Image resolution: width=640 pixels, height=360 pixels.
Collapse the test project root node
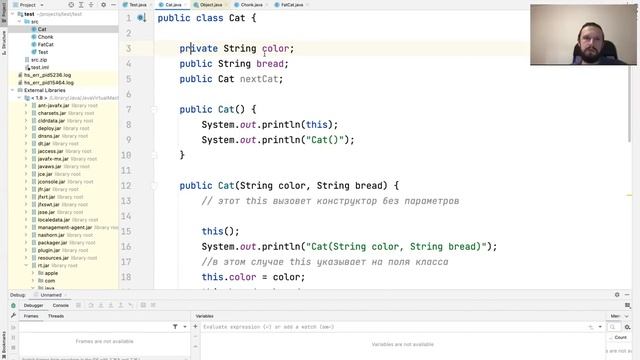point(12,14)
